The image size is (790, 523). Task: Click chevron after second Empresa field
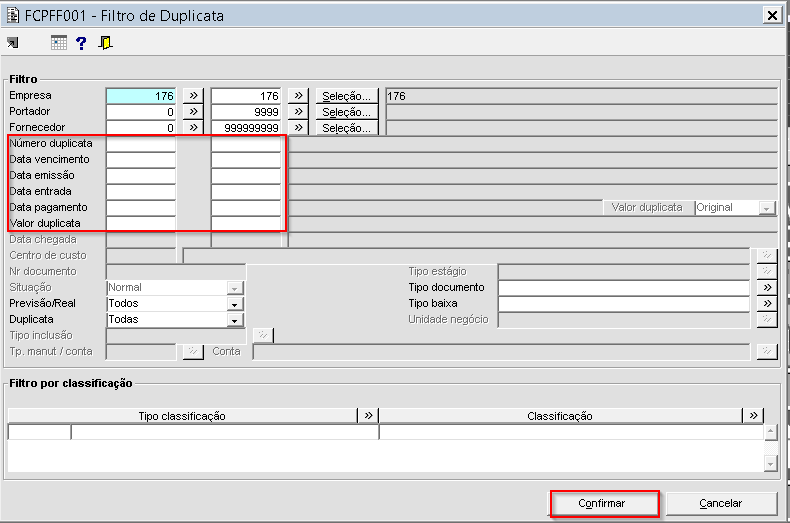pyautogui.click(x=298, y=96)
